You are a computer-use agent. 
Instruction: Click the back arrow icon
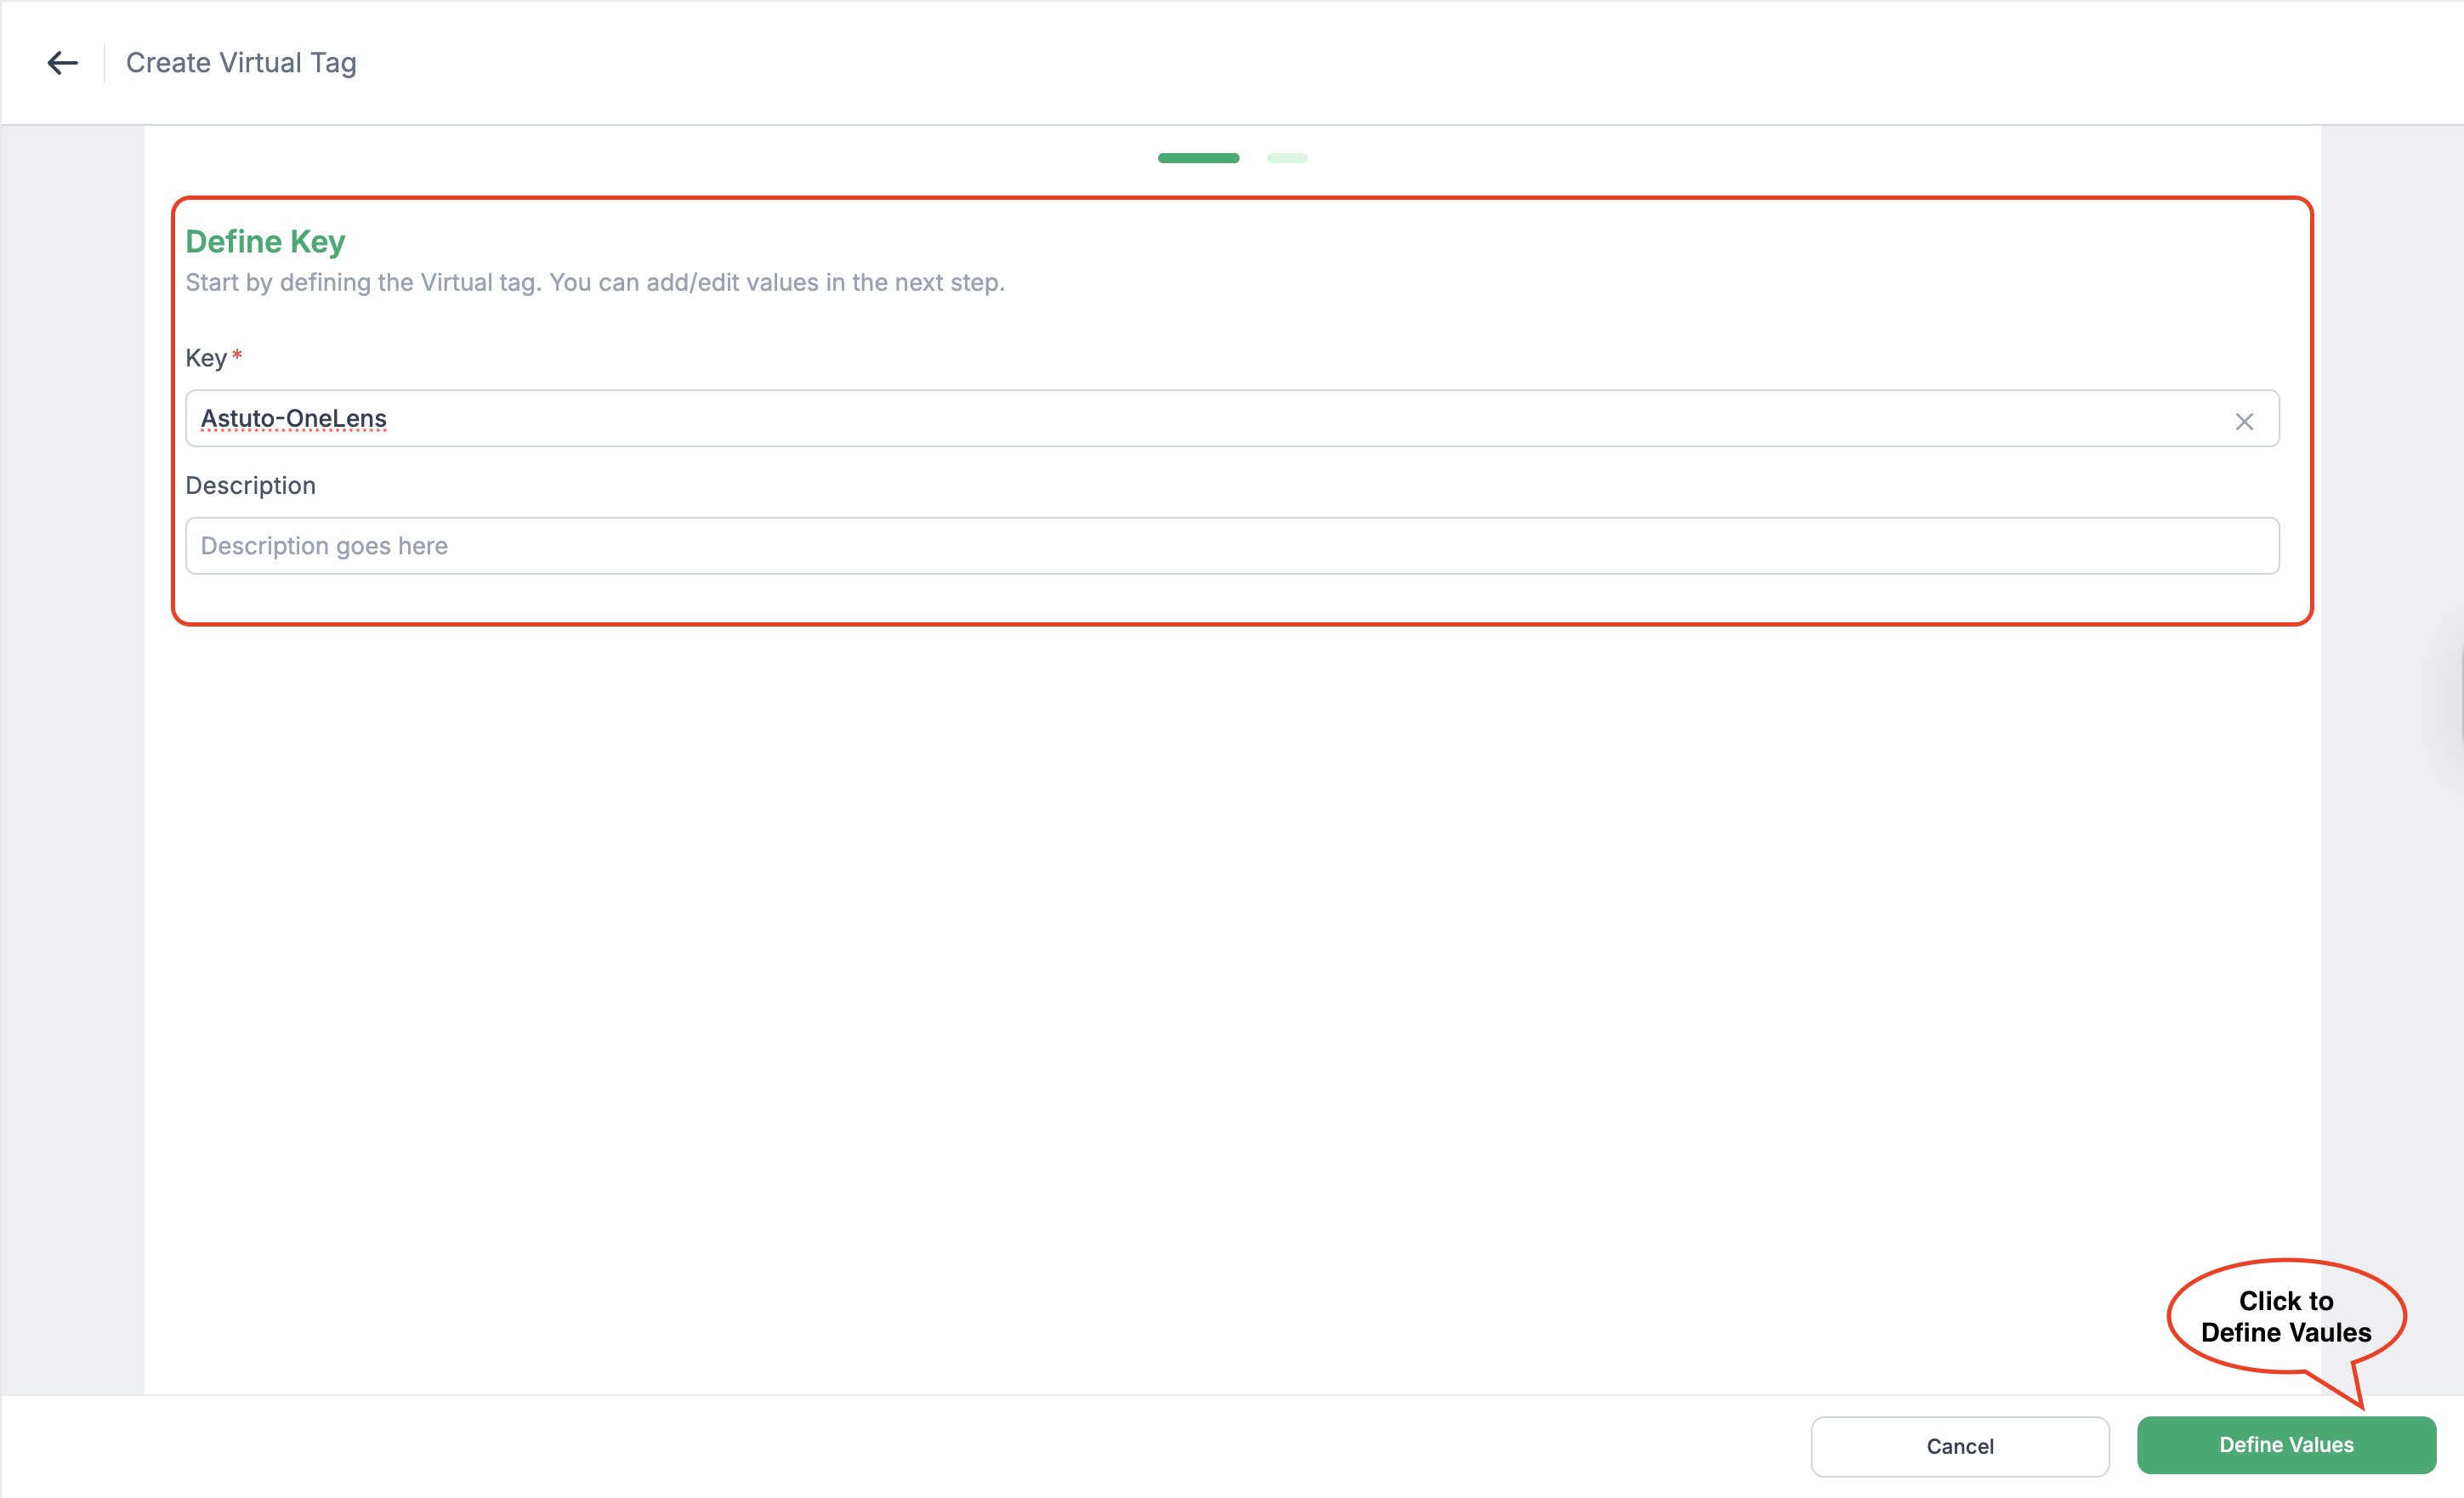pyautogui.click(x=62, y=63)
